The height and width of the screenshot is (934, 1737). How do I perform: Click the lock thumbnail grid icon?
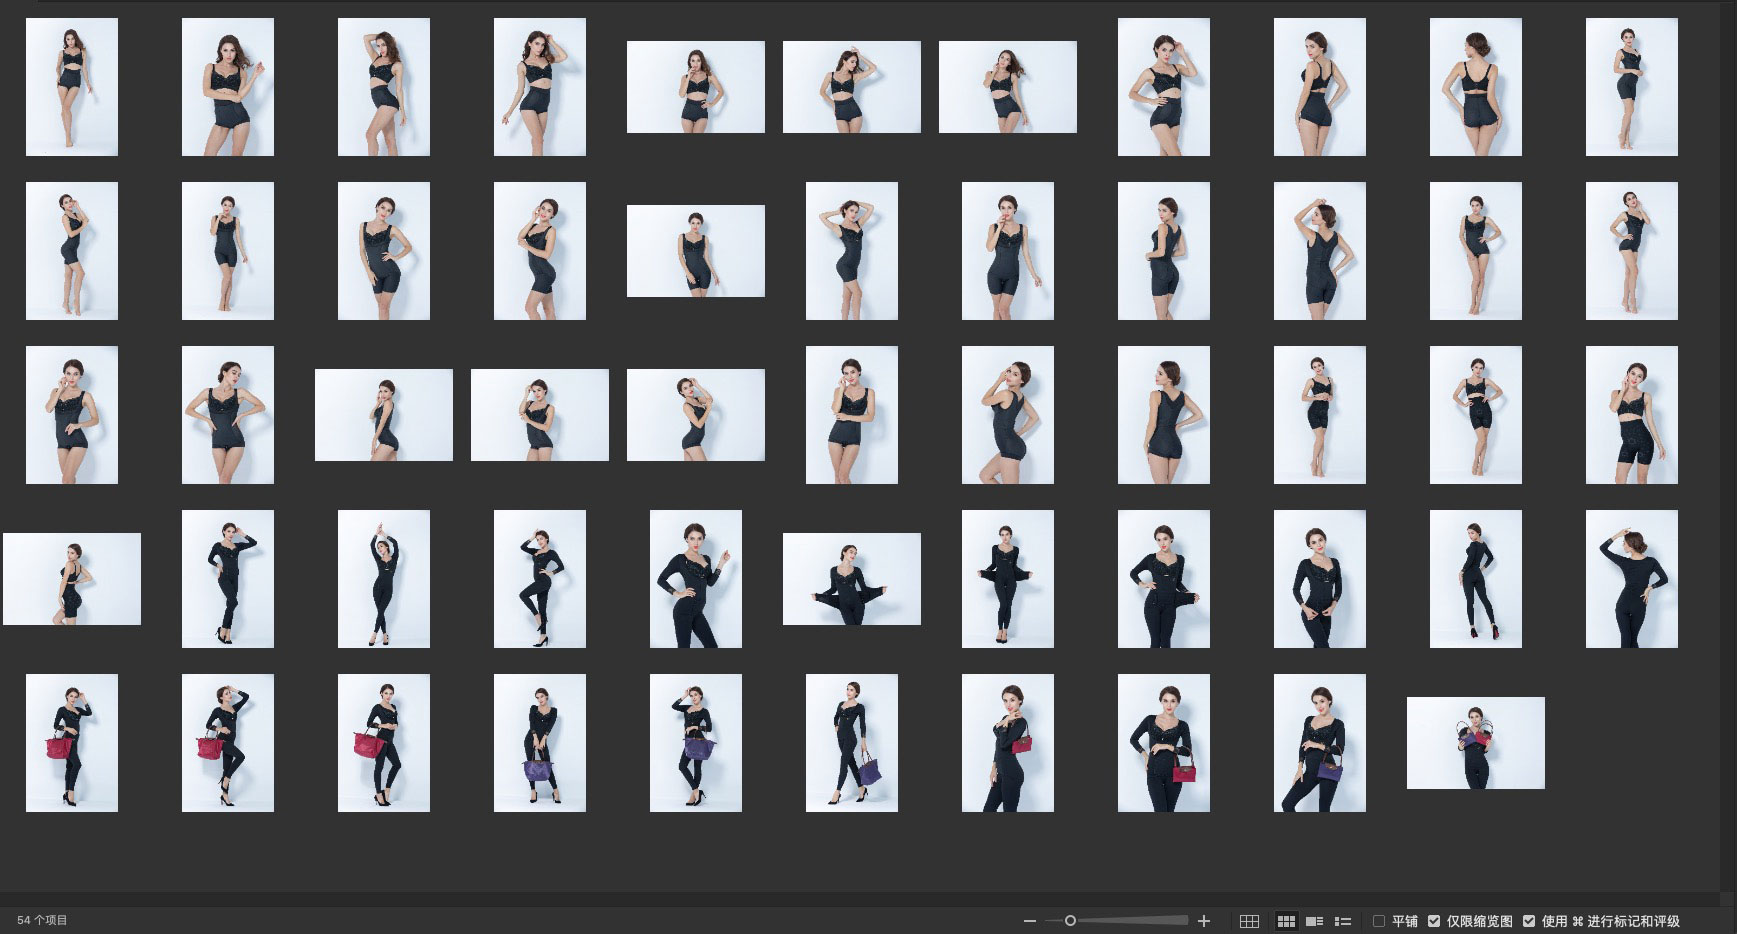[1249, 921]
